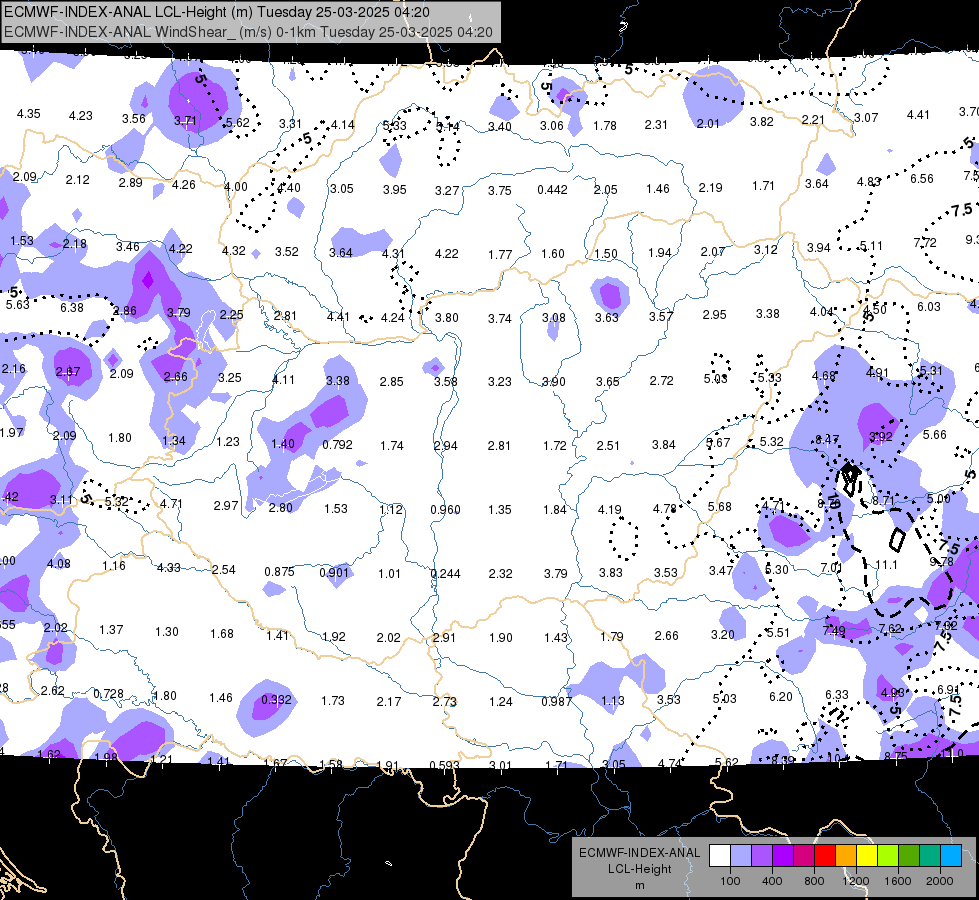Click the map value 3.82
The image size is (979, 900).
coord(762,122)
